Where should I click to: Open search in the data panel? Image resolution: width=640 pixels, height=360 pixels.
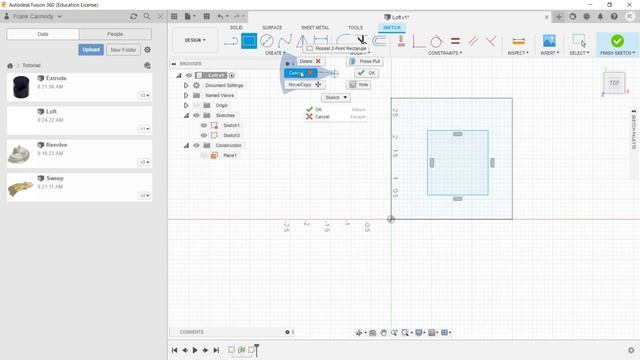pyautogui.click(x=147, y=16)
